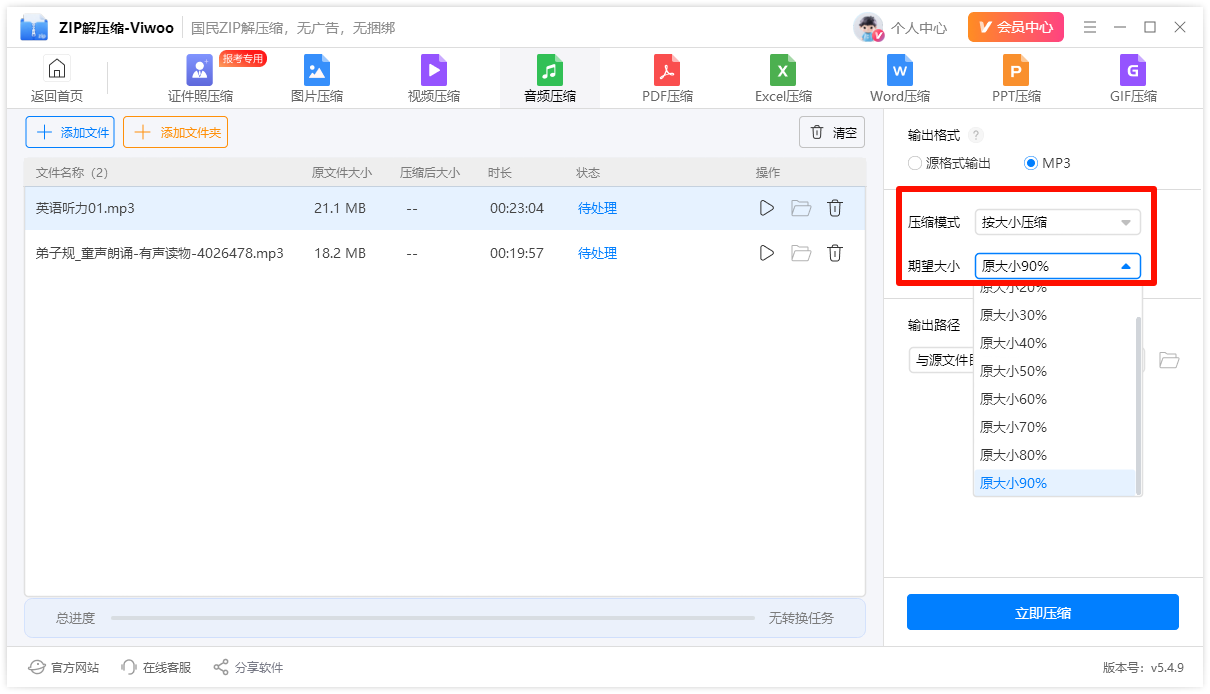Click 18.2 MB size cell
1210x694 pixels.
pos(340,253)
